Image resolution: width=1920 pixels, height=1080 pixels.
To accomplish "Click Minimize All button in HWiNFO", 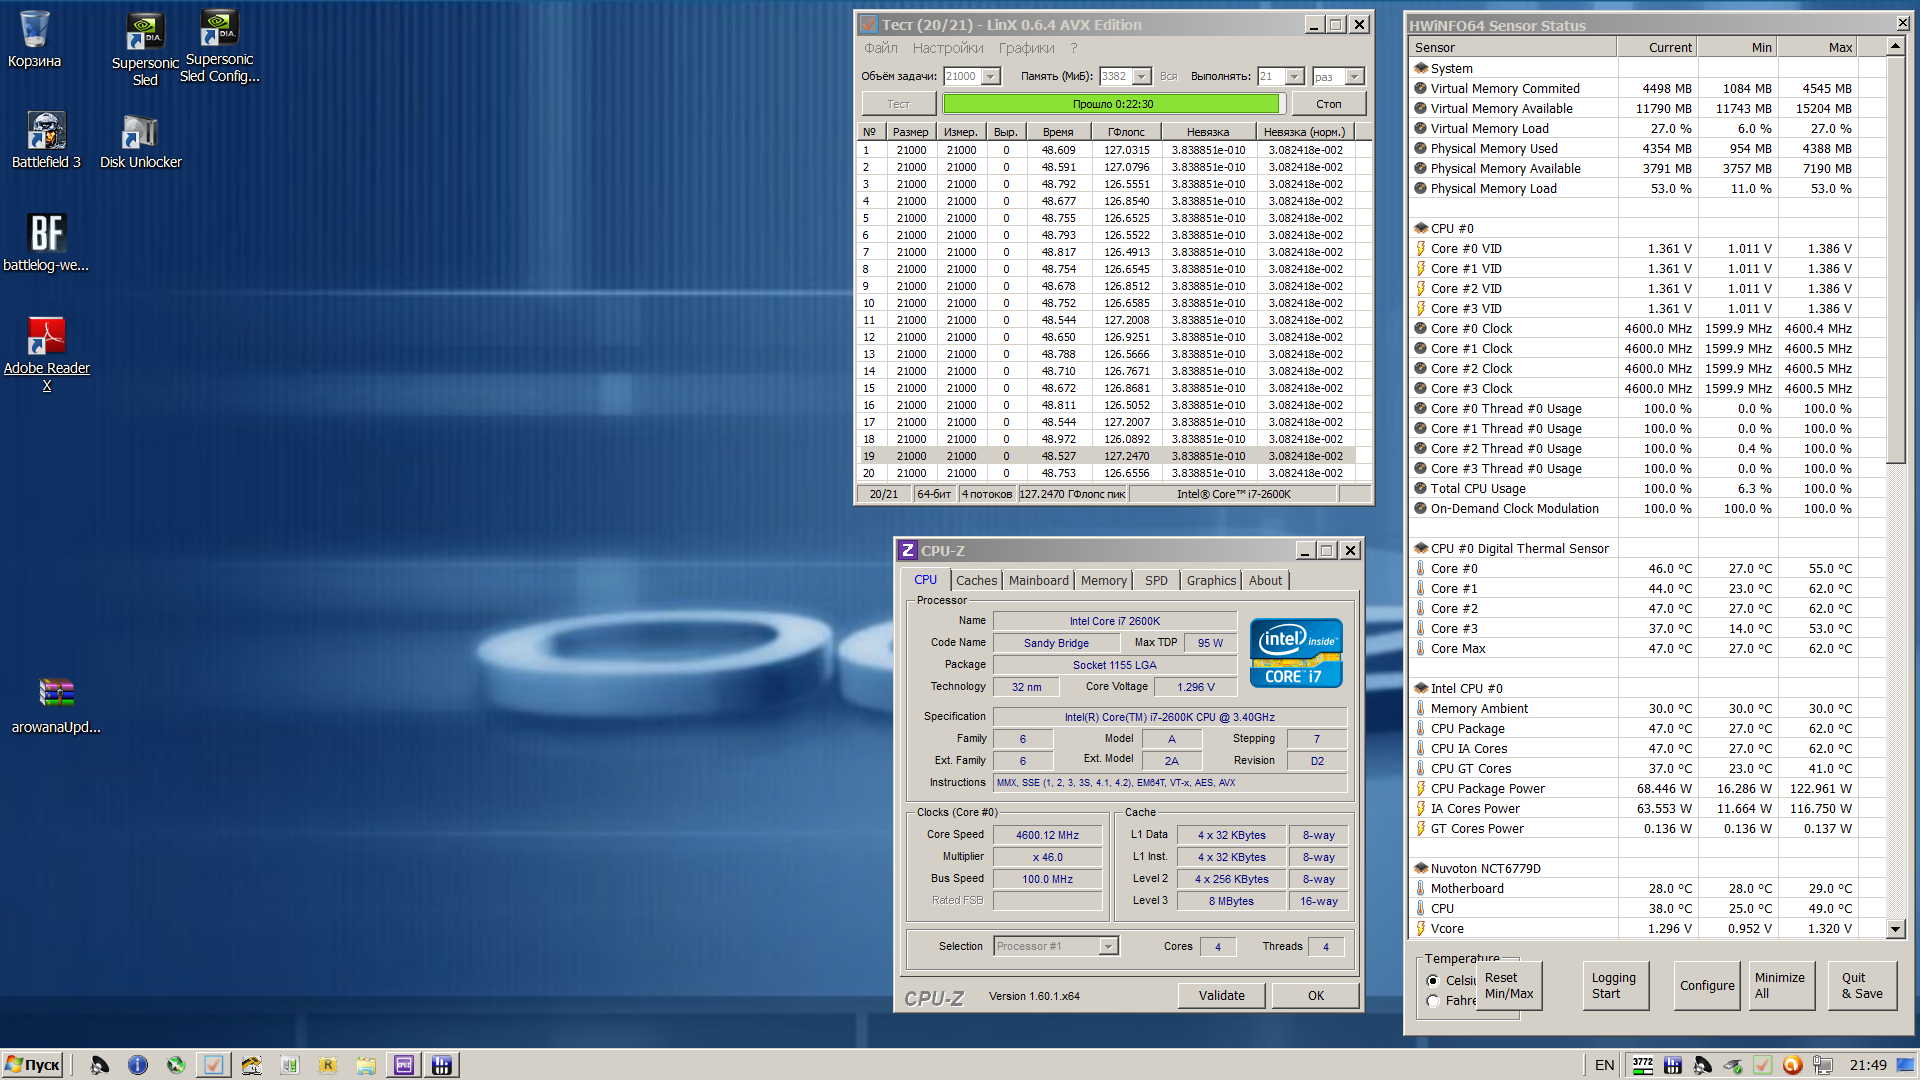I will [1782, 986].
